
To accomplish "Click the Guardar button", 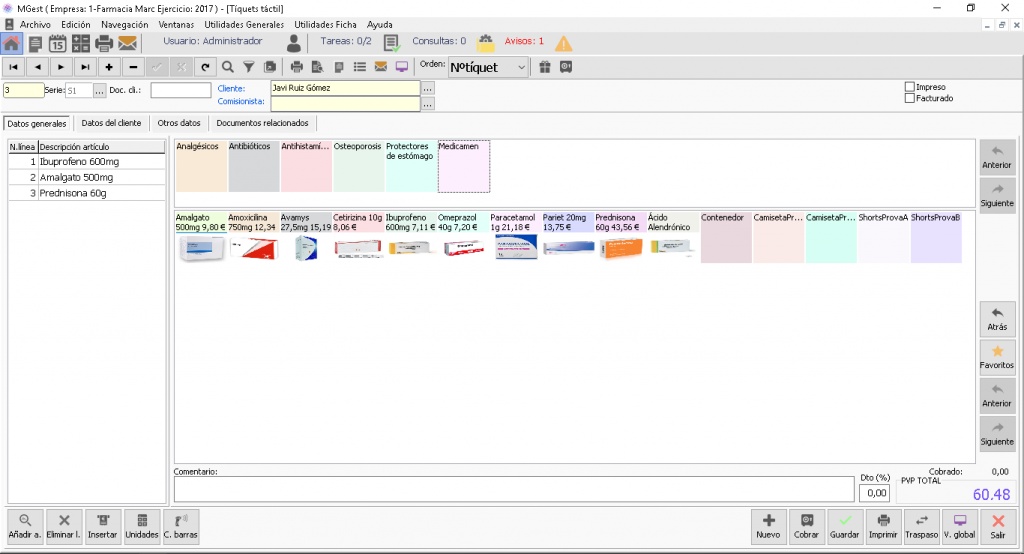I will tap(844, 527).
